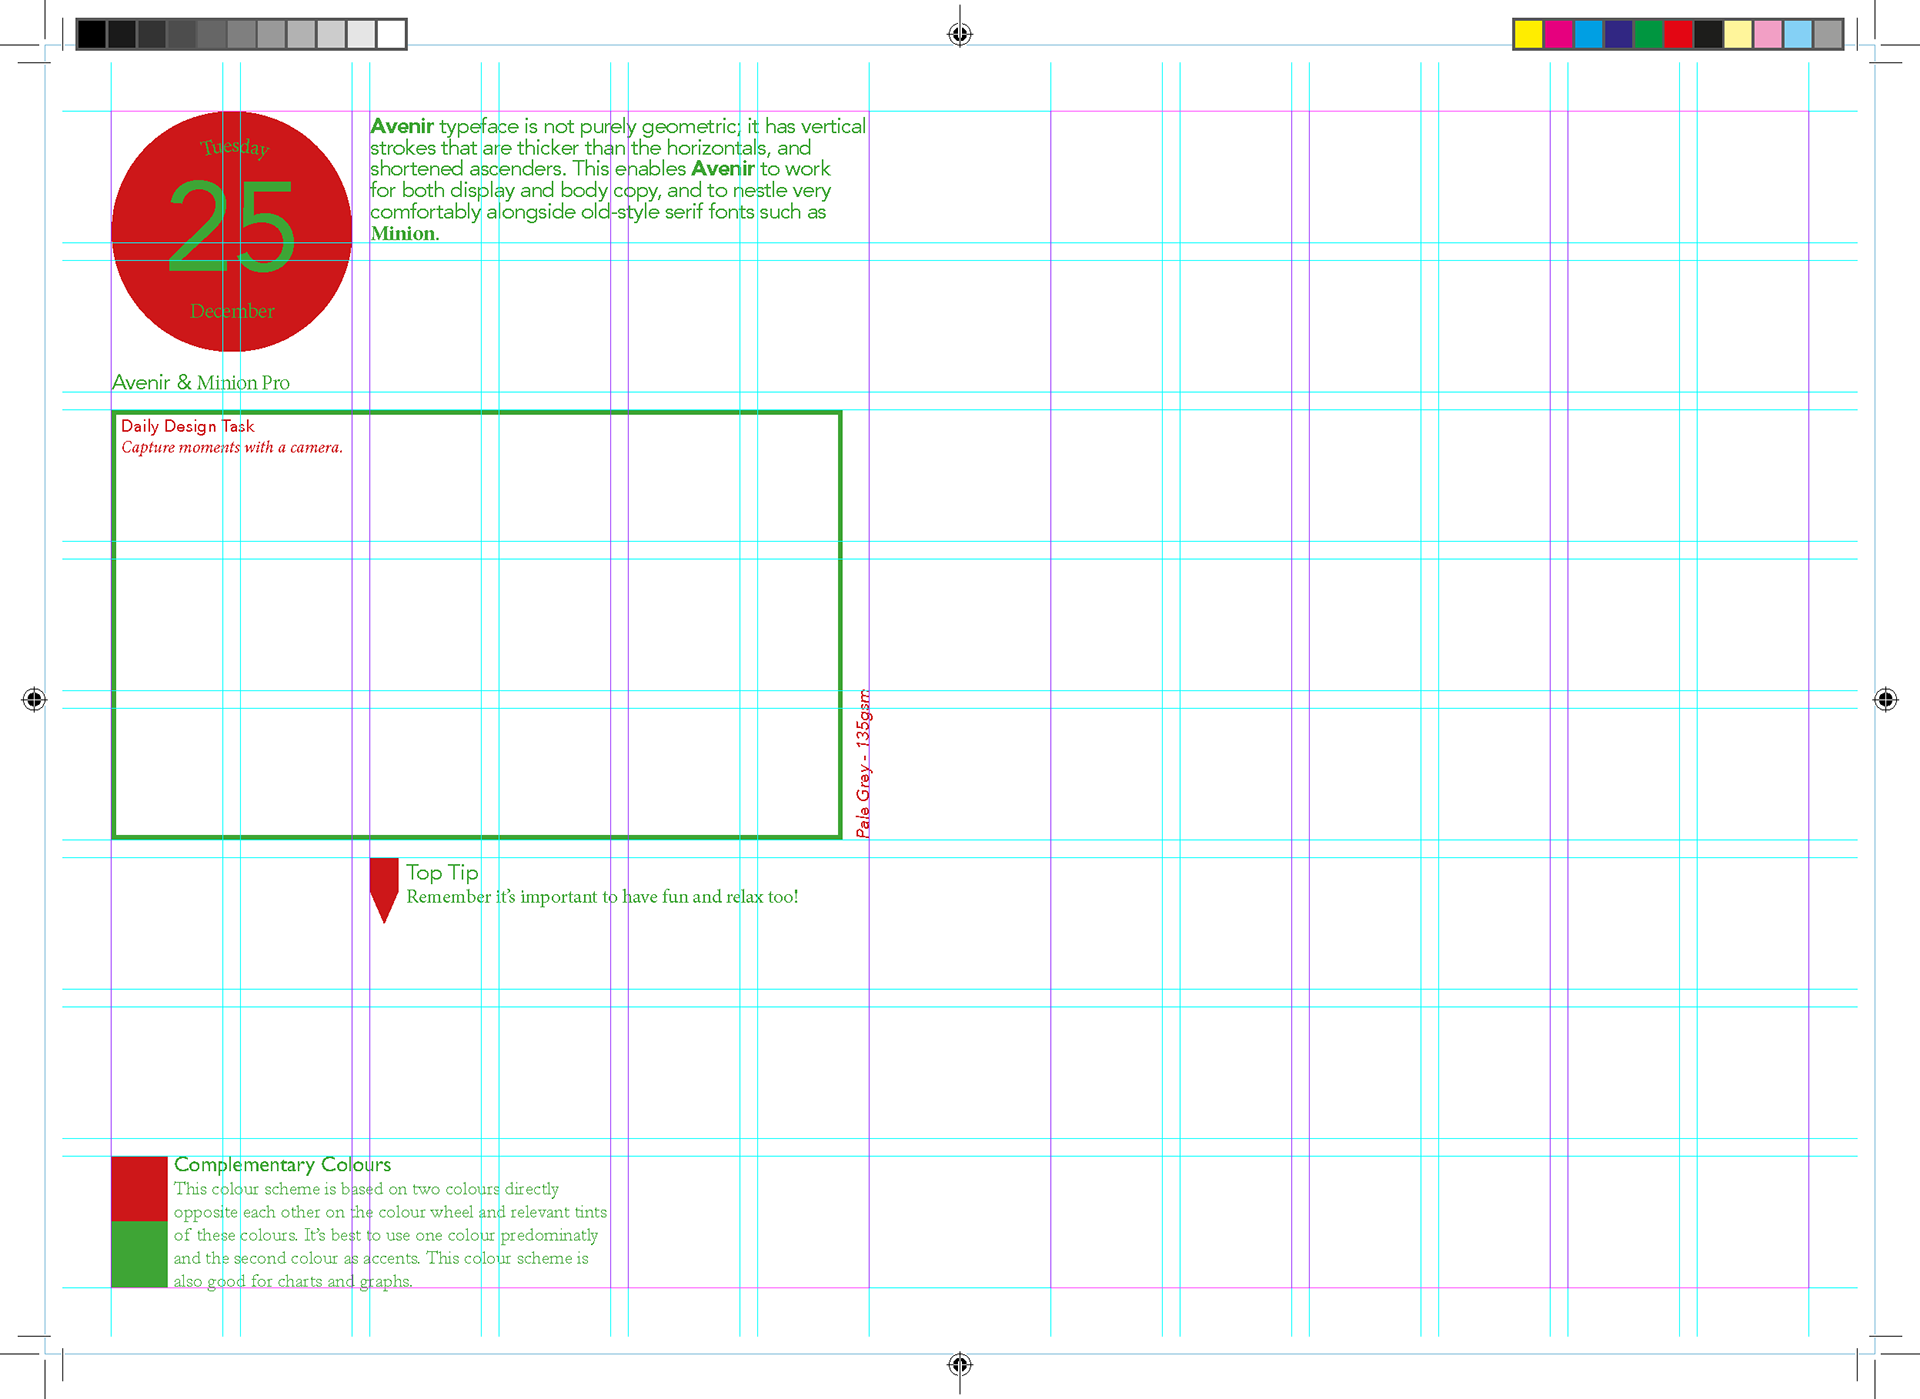Select the magenta swatch in the colour bar
Viewport: 1920px width, 1399px height.
[x=1558, y=34]
